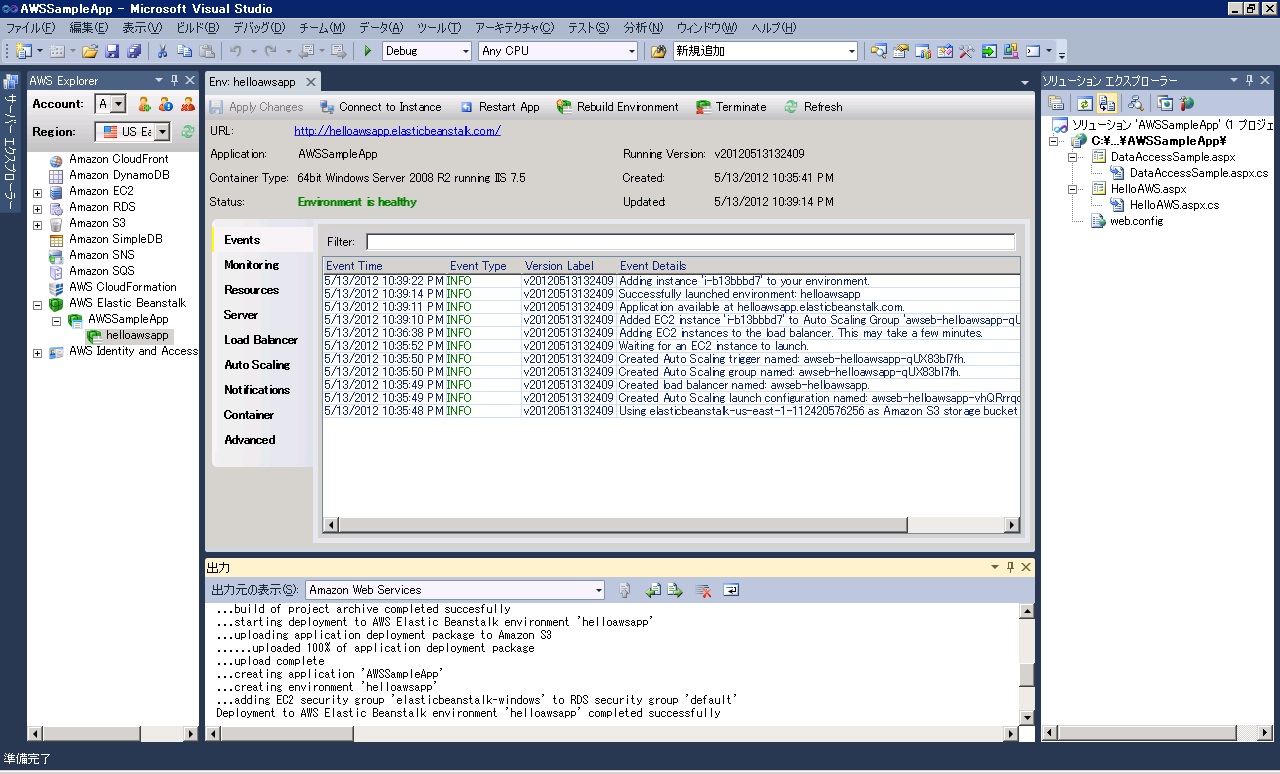This screenshot has height=774, width=1280.
Task: Click the refresh icon next to Region
Action: [188, 132]
